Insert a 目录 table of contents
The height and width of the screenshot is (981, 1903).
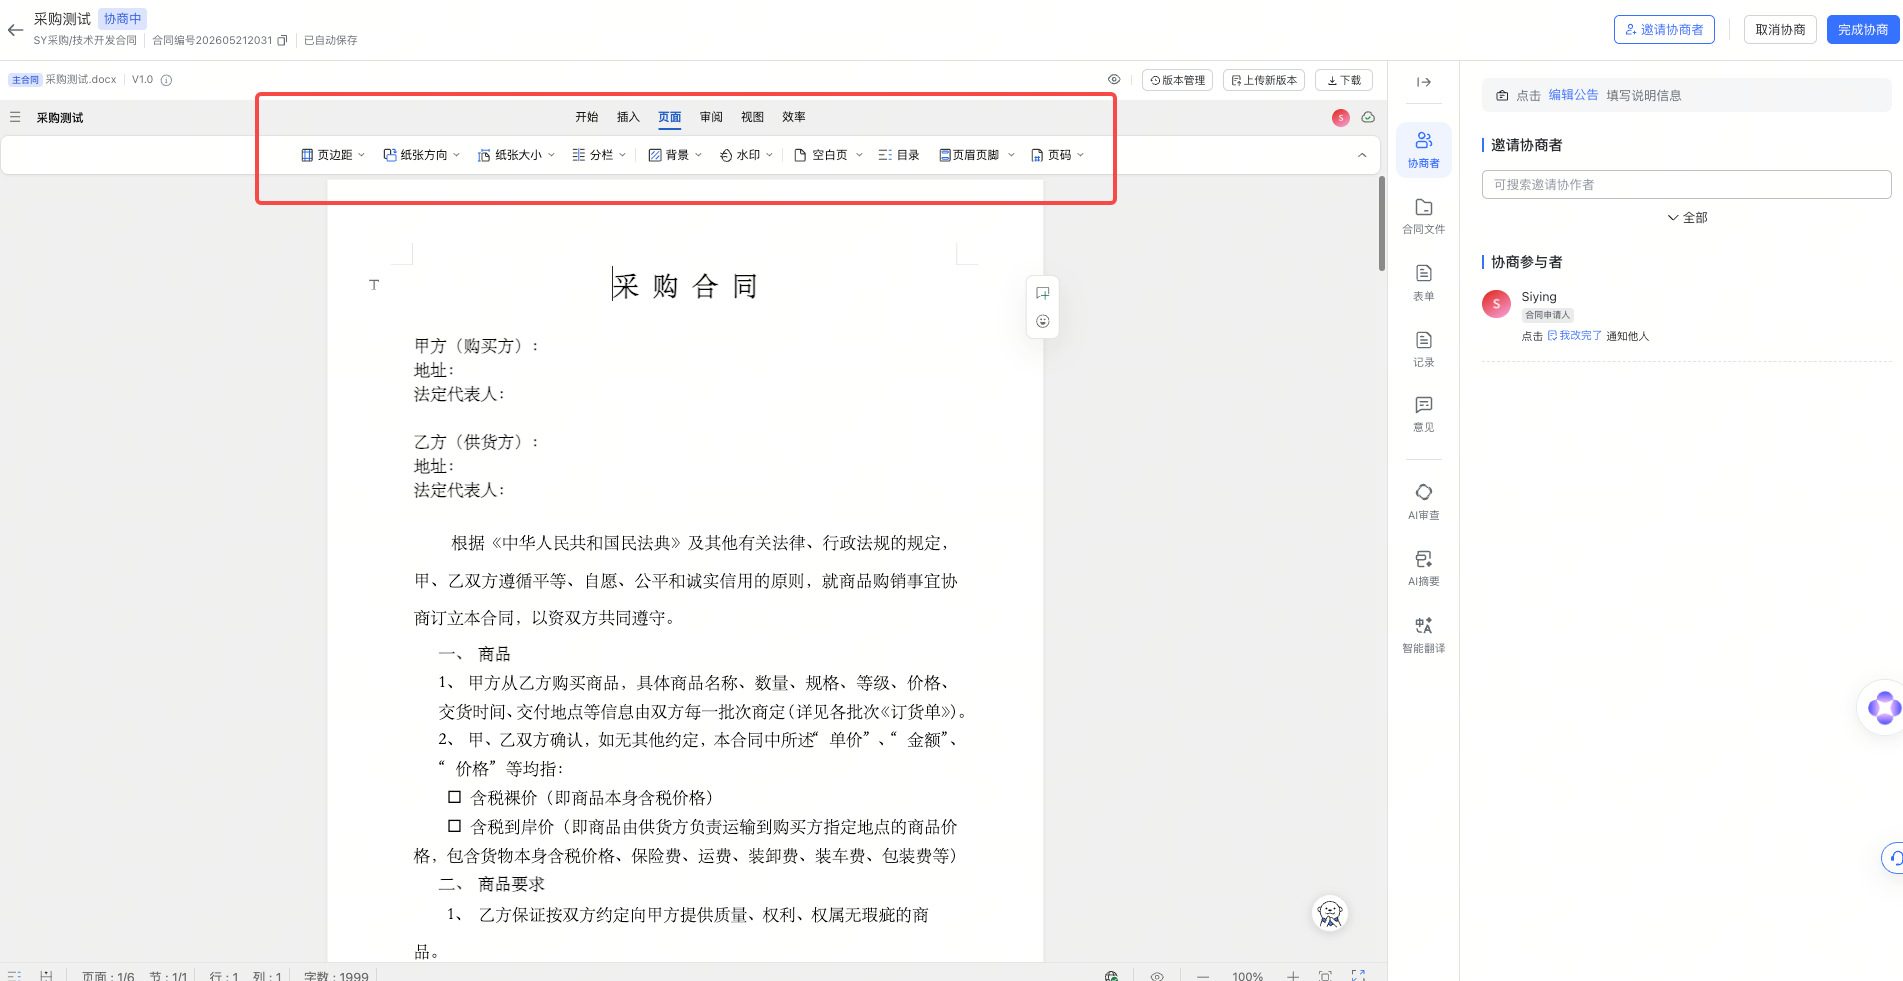pyautogui.click(x=899, y=155)
